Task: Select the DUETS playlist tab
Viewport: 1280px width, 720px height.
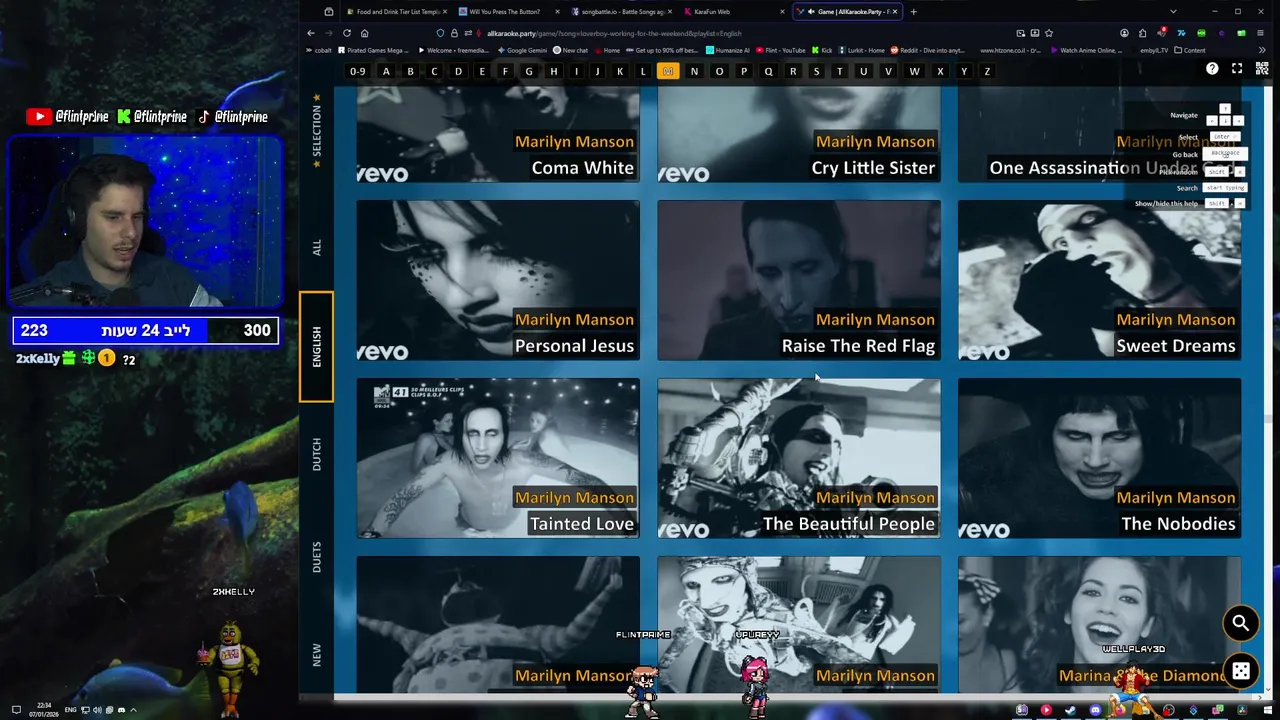Action: pos(316,557)
